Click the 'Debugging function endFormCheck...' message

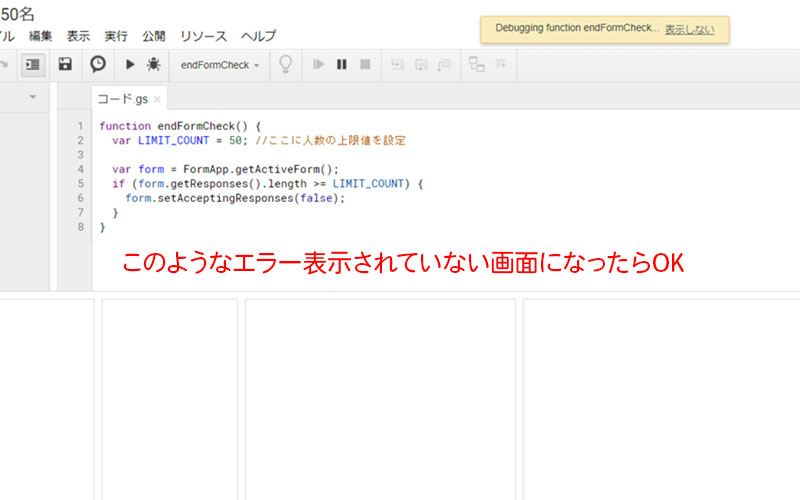click(577, 28)
